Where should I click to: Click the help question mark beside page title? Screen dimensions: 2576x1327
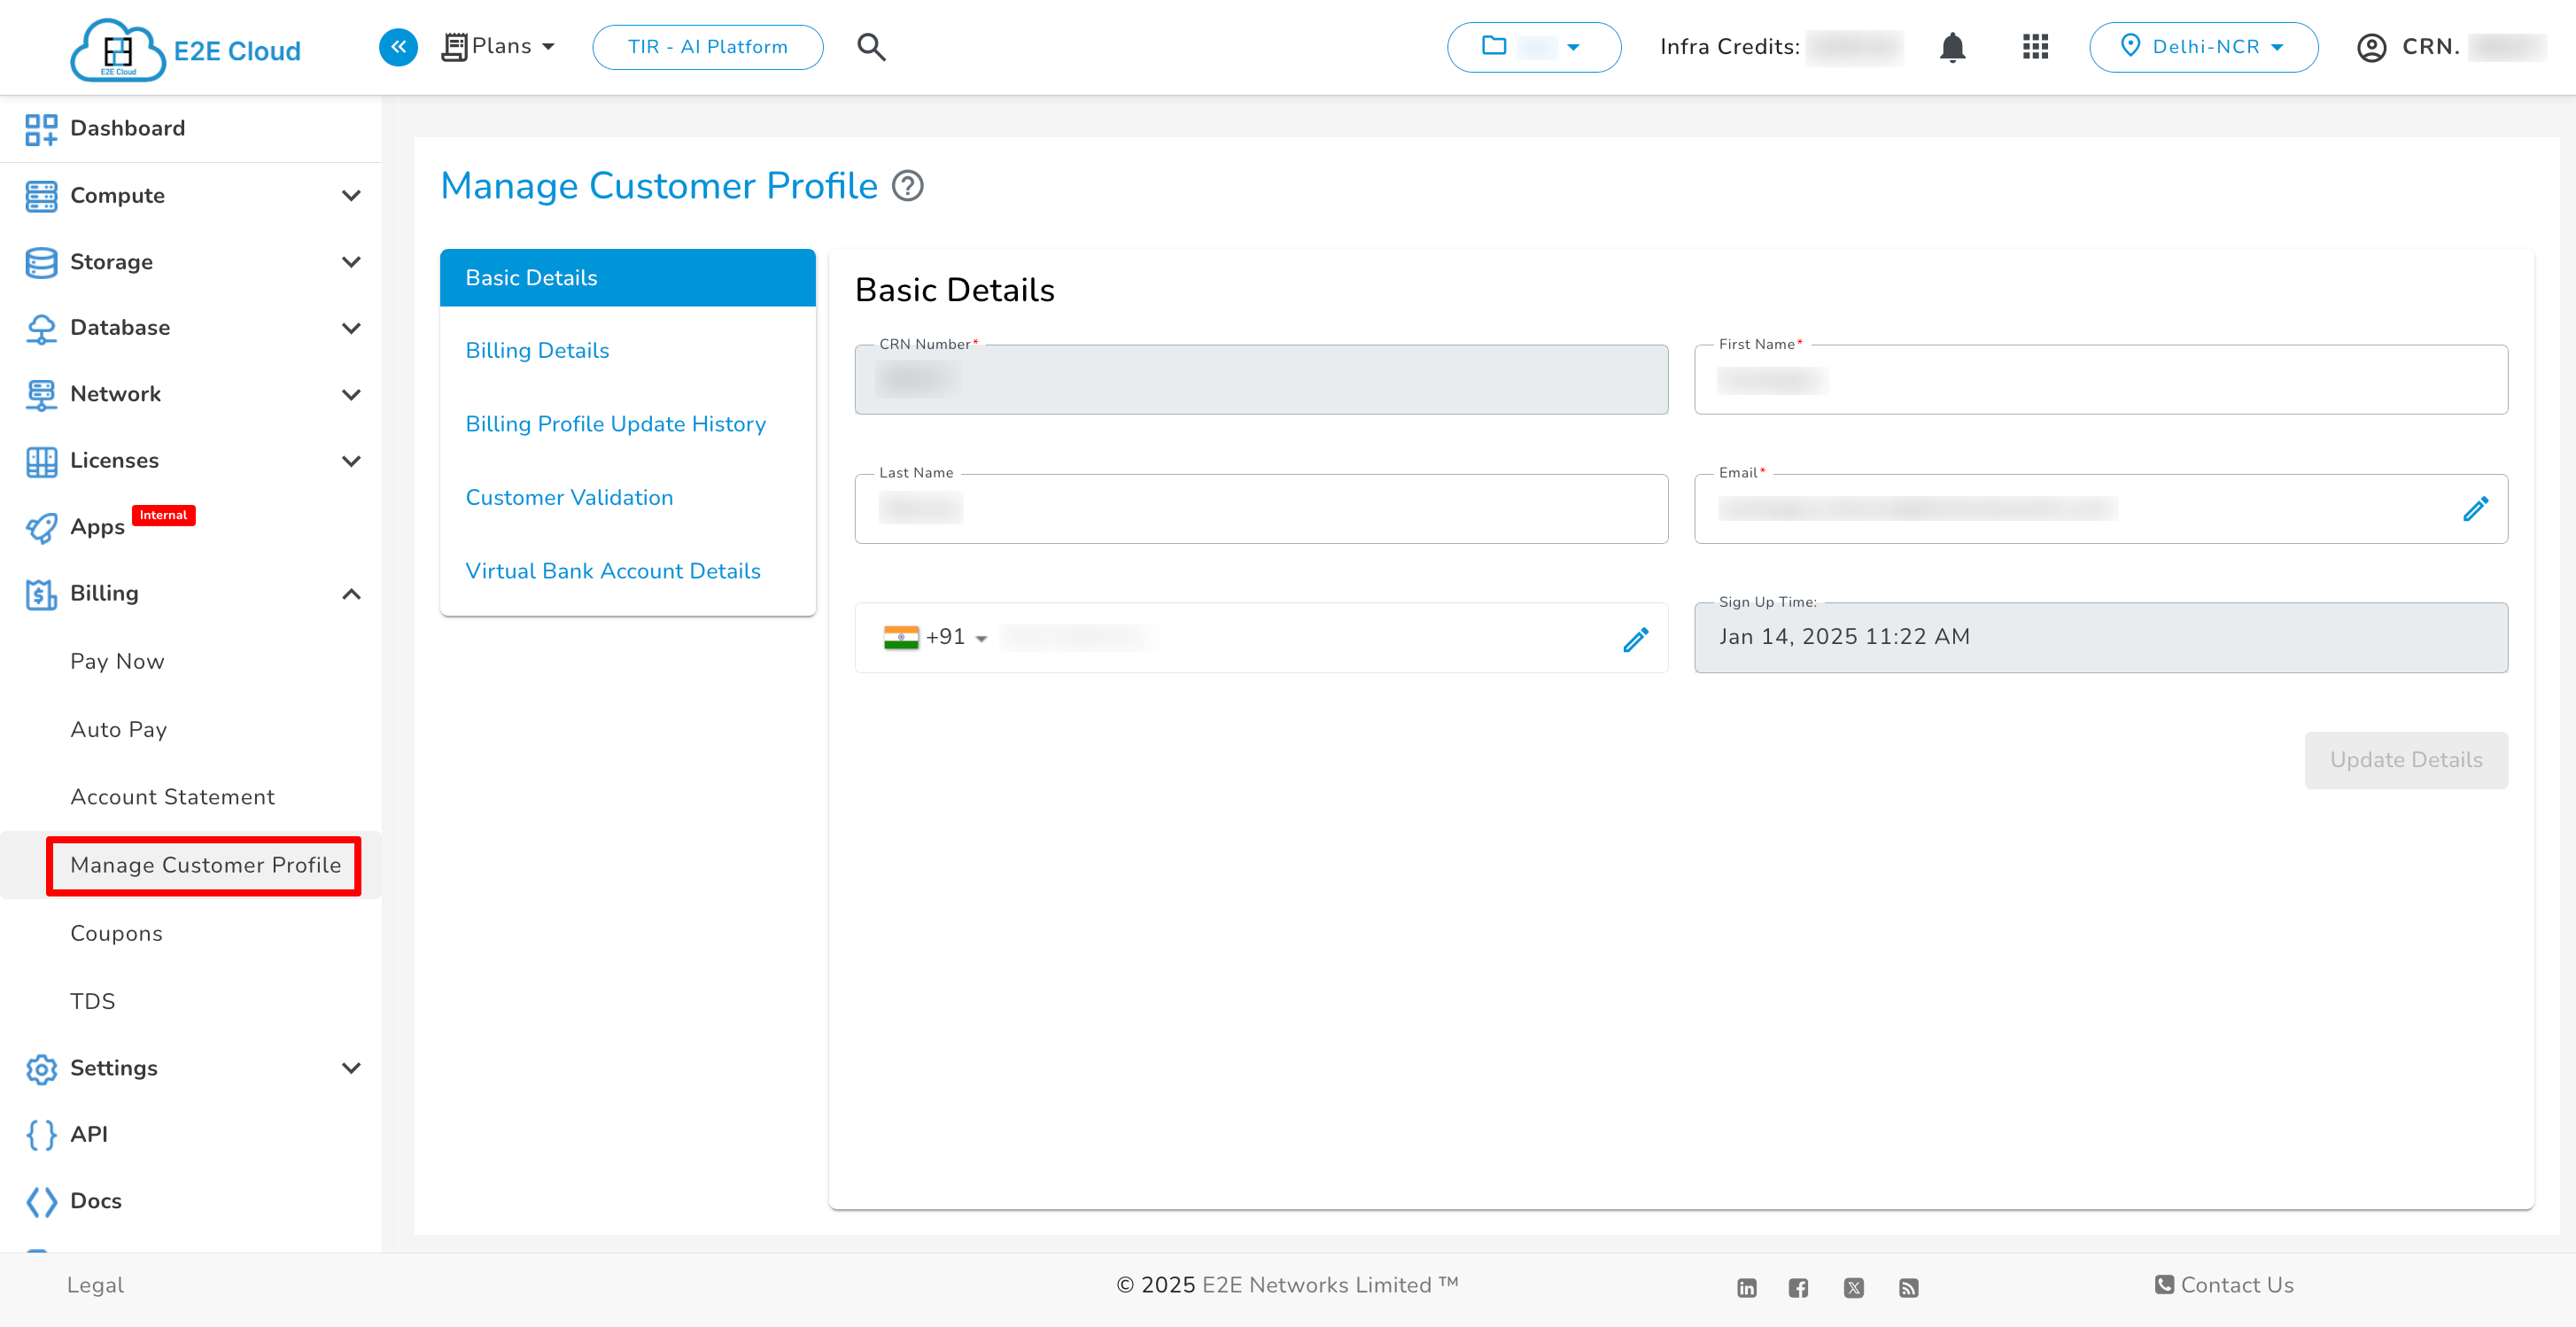click(907, 186)
